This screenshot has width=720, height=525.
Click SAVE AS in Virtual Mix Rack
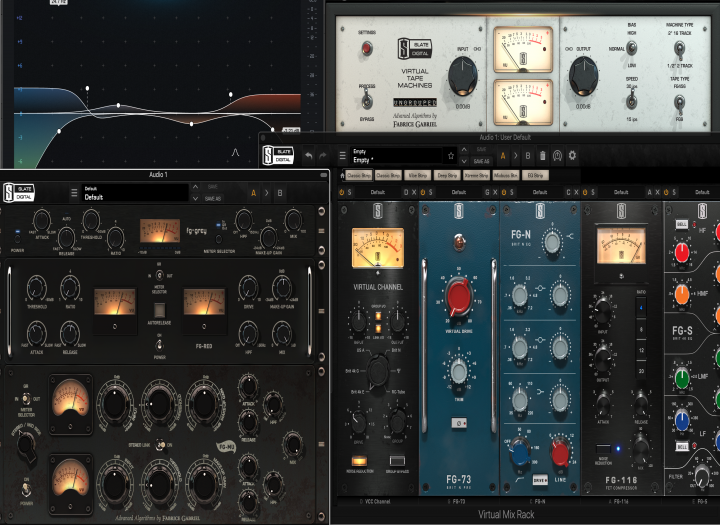(x=481, y=161)
